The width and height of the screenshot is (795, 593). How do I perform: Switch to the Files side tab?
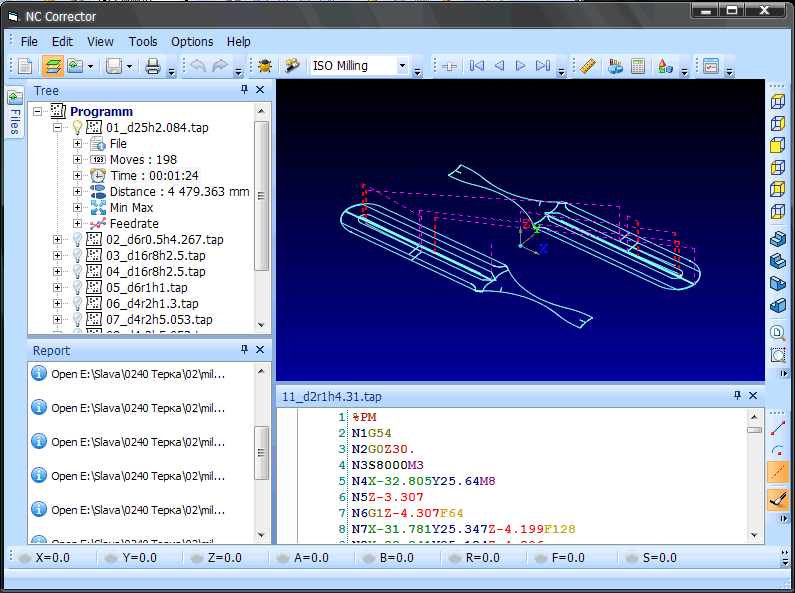click(x=14, y=115)
